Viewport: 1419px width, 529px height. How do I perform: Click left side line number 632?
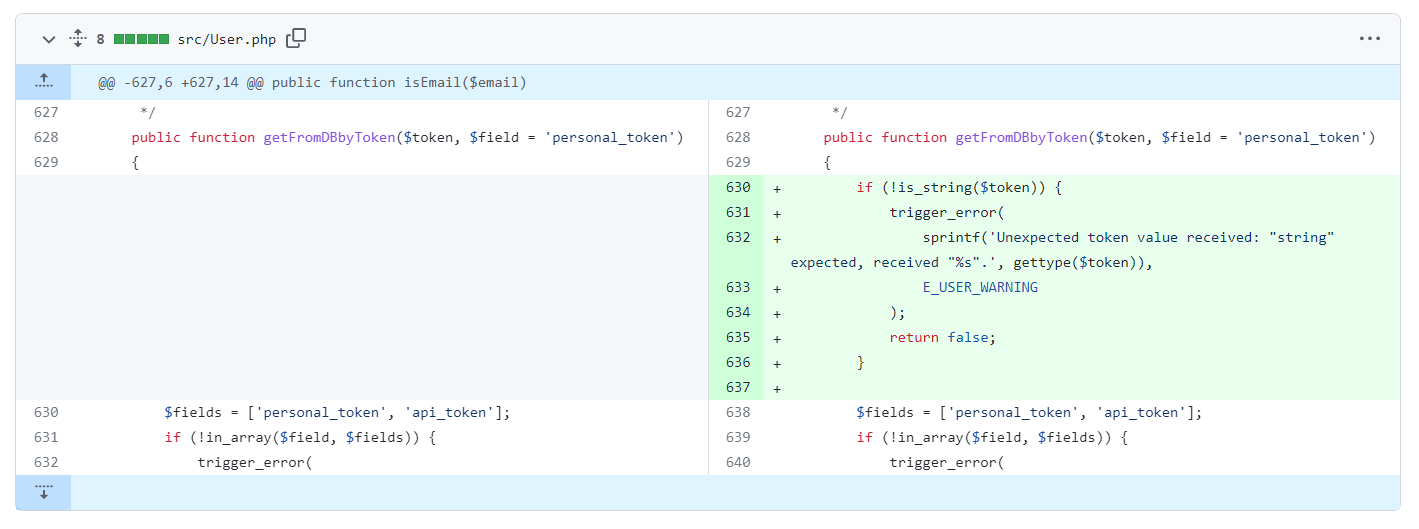(x=46, y=462)
